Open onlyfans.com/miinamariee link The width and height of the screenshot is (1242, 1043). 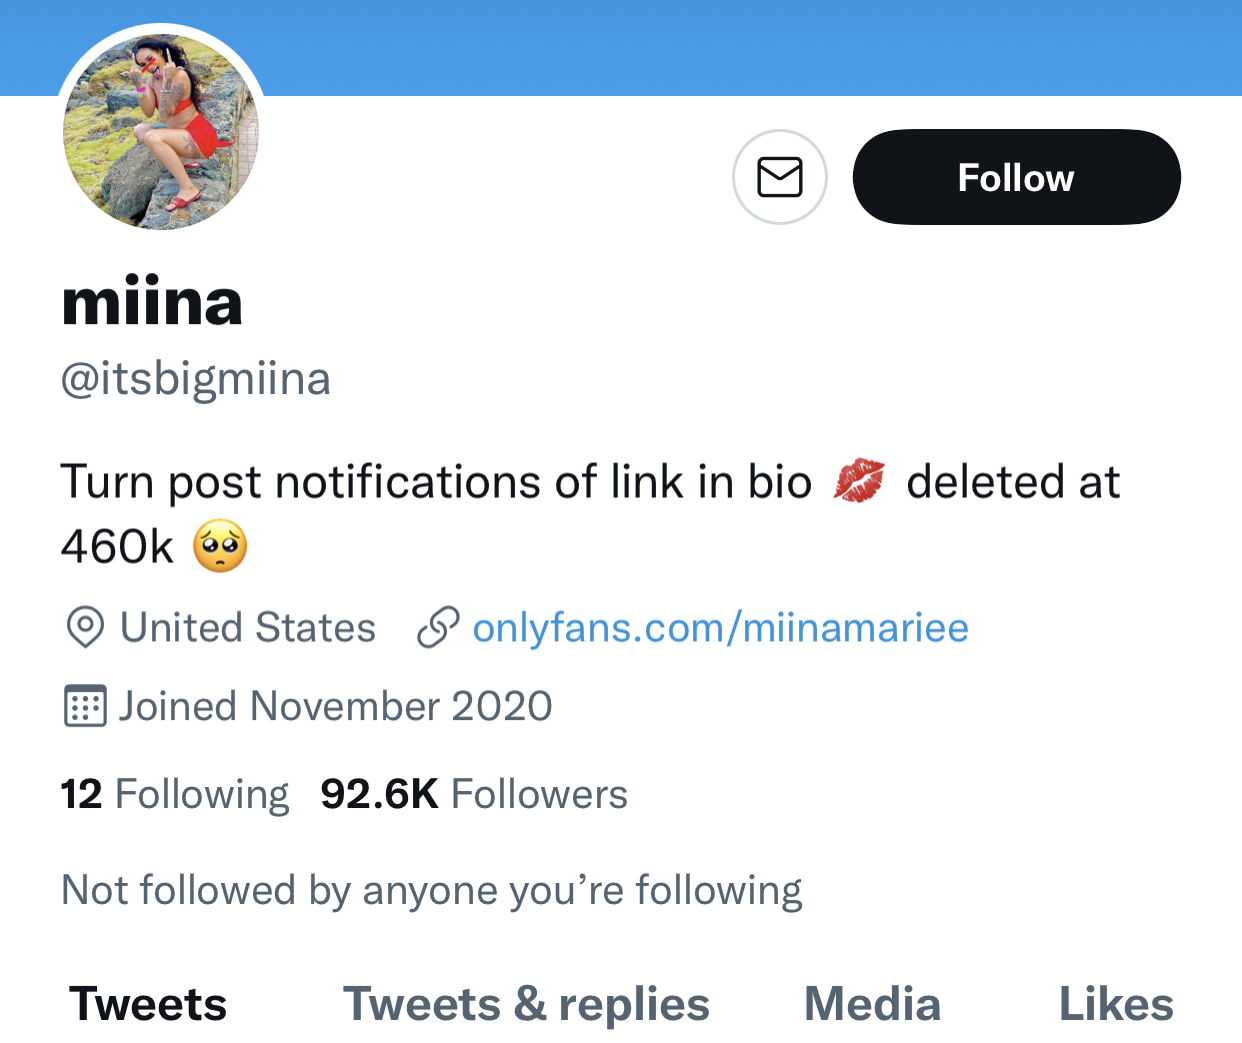[720, 628]
